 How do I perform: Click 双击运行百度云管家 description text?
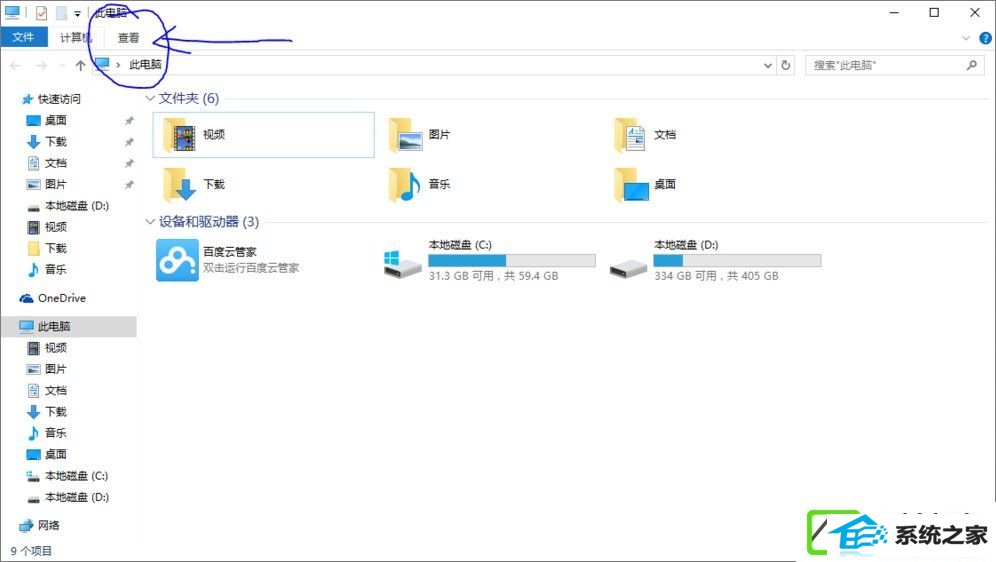click(251, 268)
